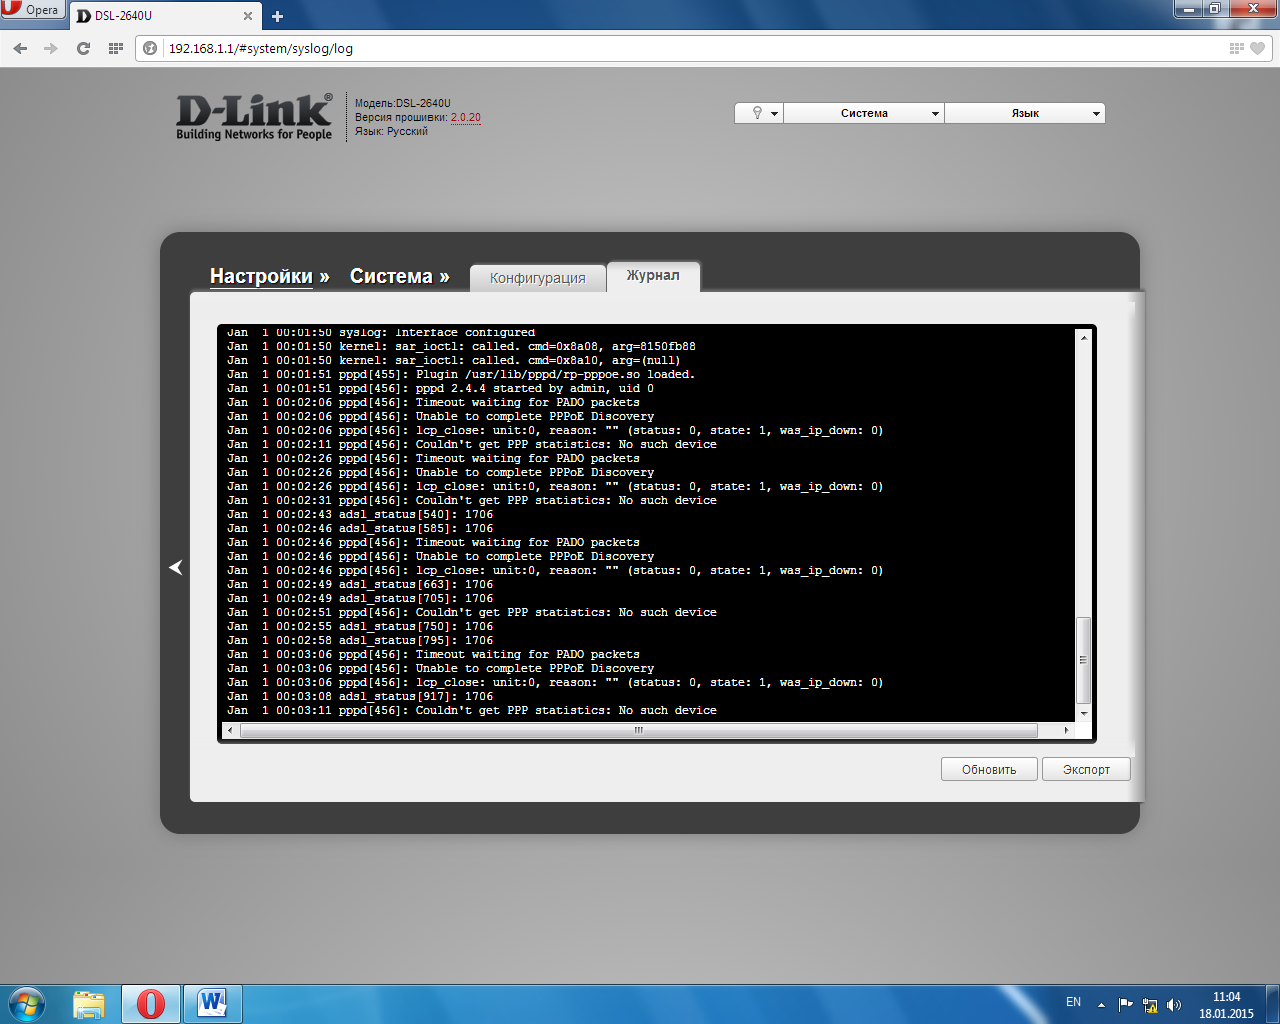The image size is (1280, 1024).
Task: Click the EN input language indicator
Action: pos(1073,1002)
